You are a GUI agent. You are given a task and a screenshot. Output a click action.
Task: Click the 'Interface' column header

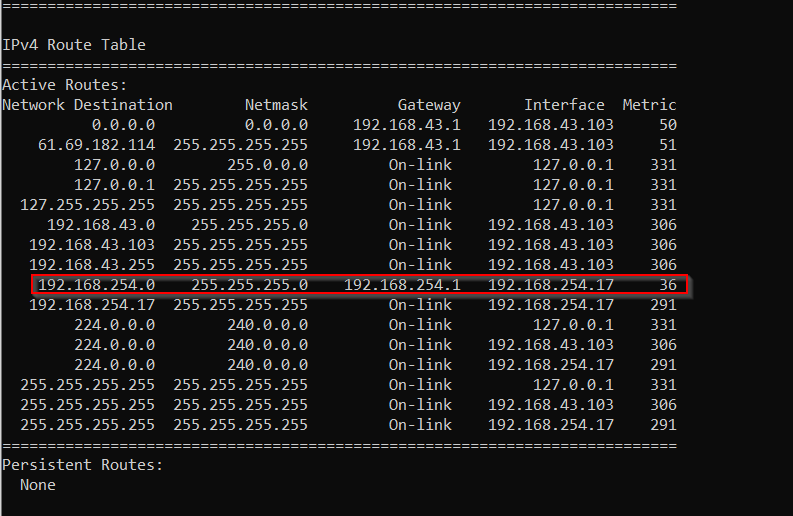click(564, 105)
